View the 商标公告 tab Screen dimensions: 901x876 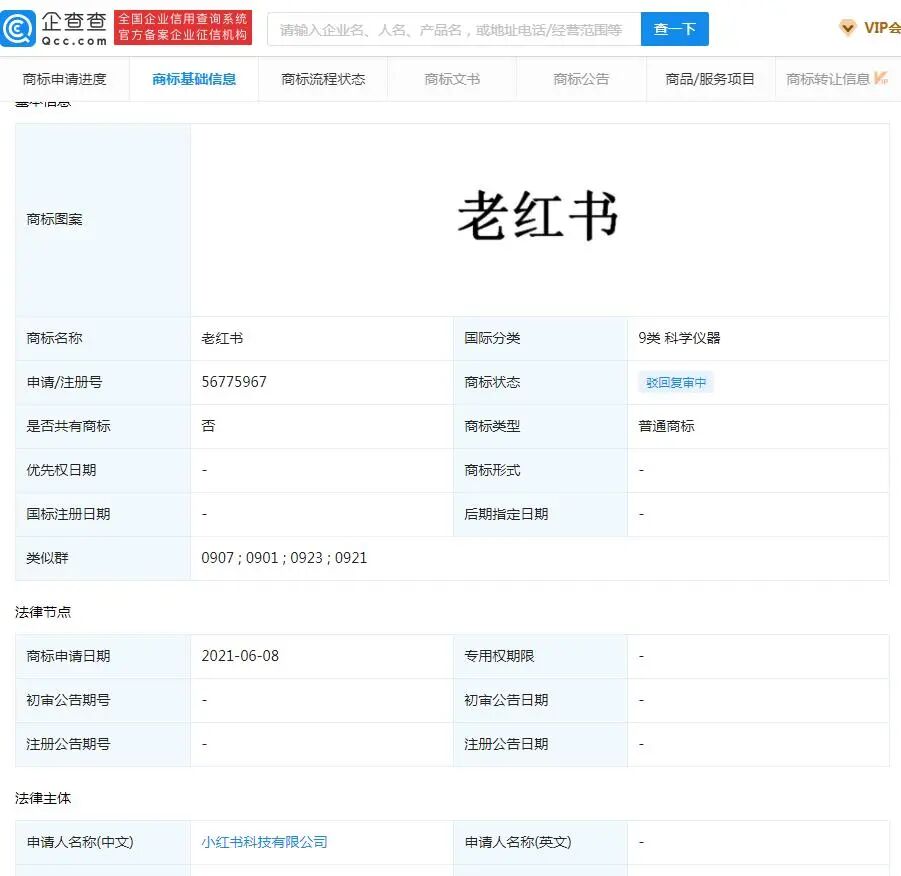click(x=580, y=77)
